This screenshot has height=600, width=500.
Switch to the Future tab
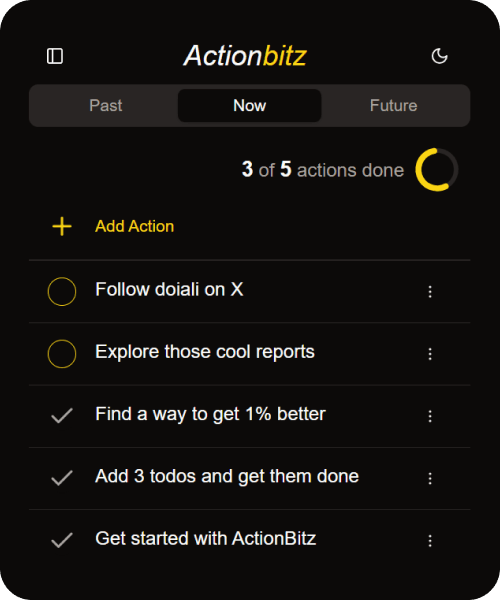pyautogui.click(x=393, y=106)
